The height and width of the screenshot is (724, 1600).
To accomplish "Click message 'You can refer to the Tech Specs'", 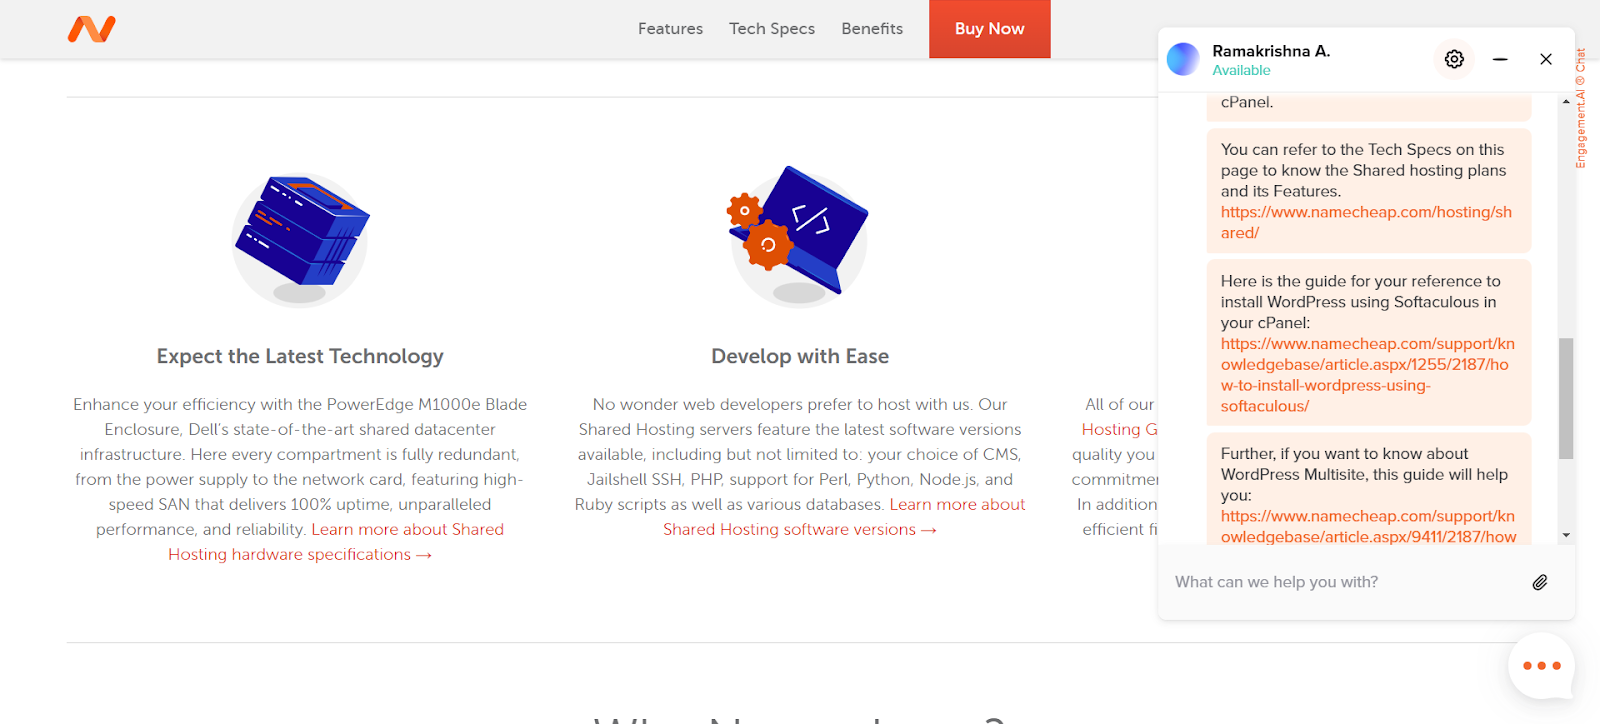I will click(1368, 190).
